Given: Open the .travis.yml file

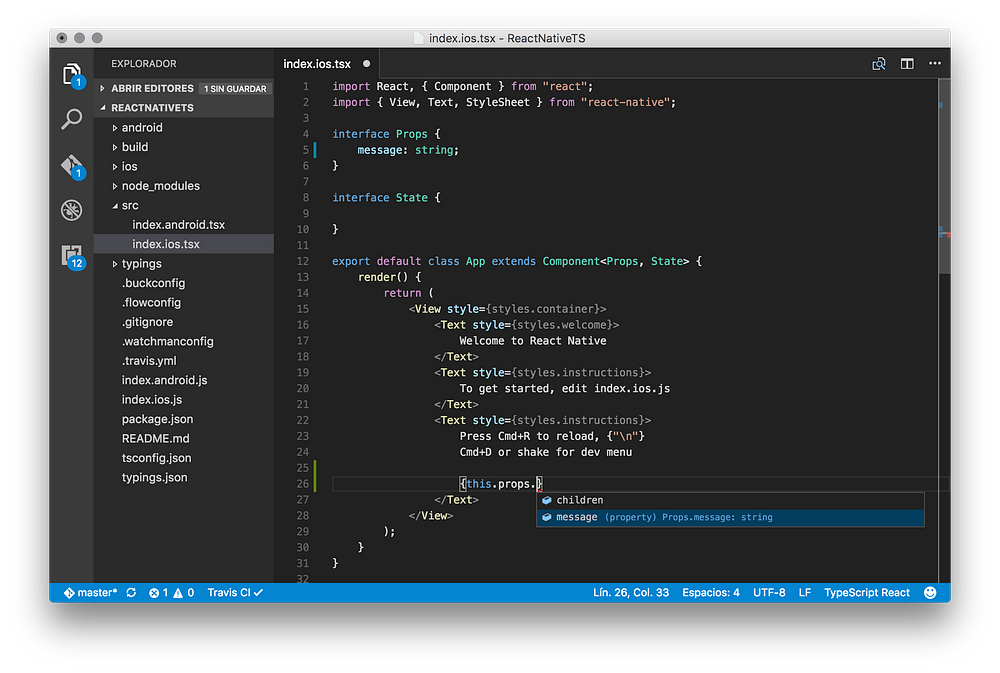Looking at the screenshot, I should pos(184,361).
